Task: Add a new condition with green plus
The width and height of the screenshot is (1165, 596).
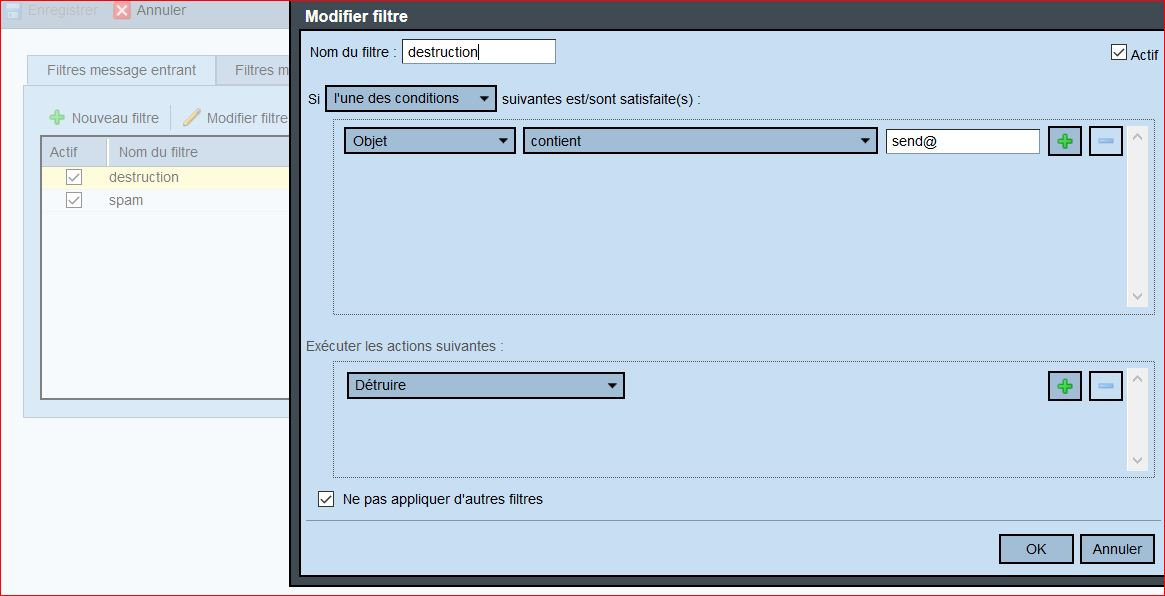Action: (1065, 141)
